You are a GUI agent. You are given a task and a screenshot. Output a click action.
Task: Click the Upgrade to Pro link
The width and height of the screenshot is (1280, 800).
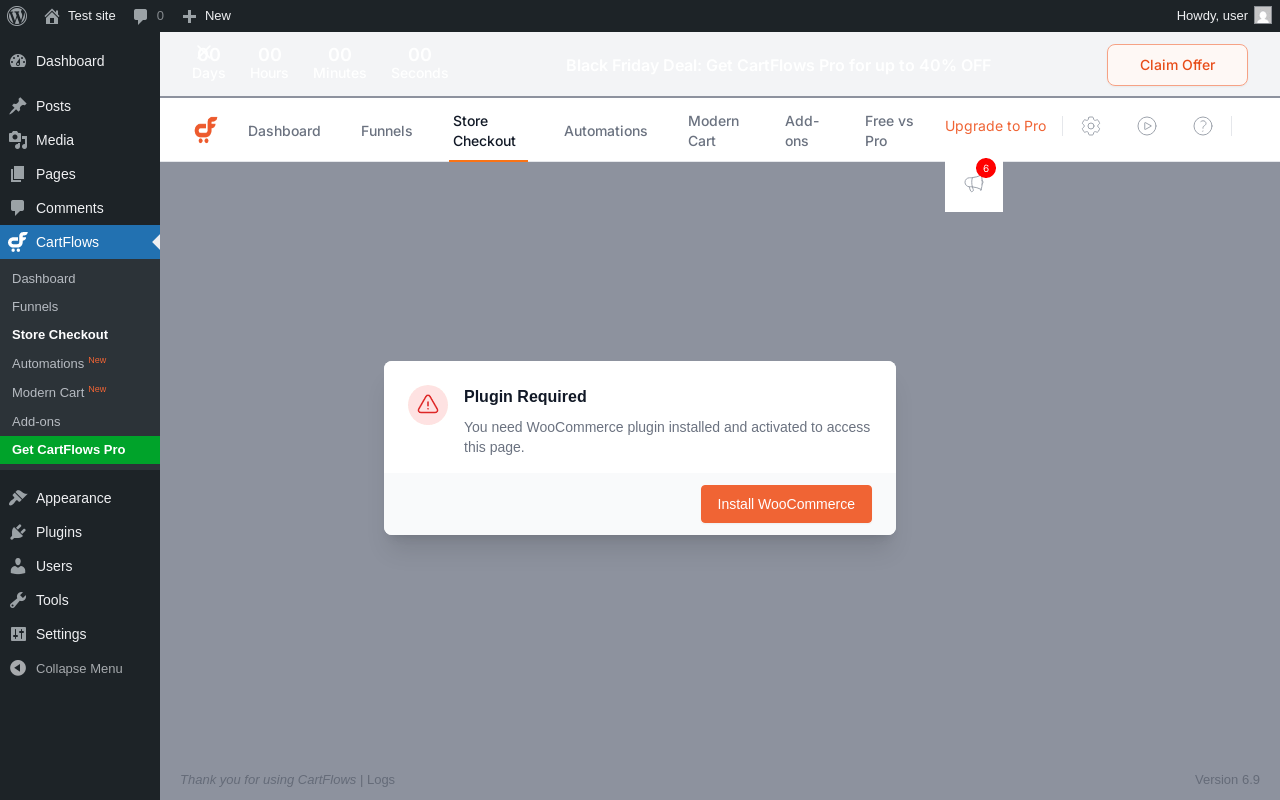point(995,126)
